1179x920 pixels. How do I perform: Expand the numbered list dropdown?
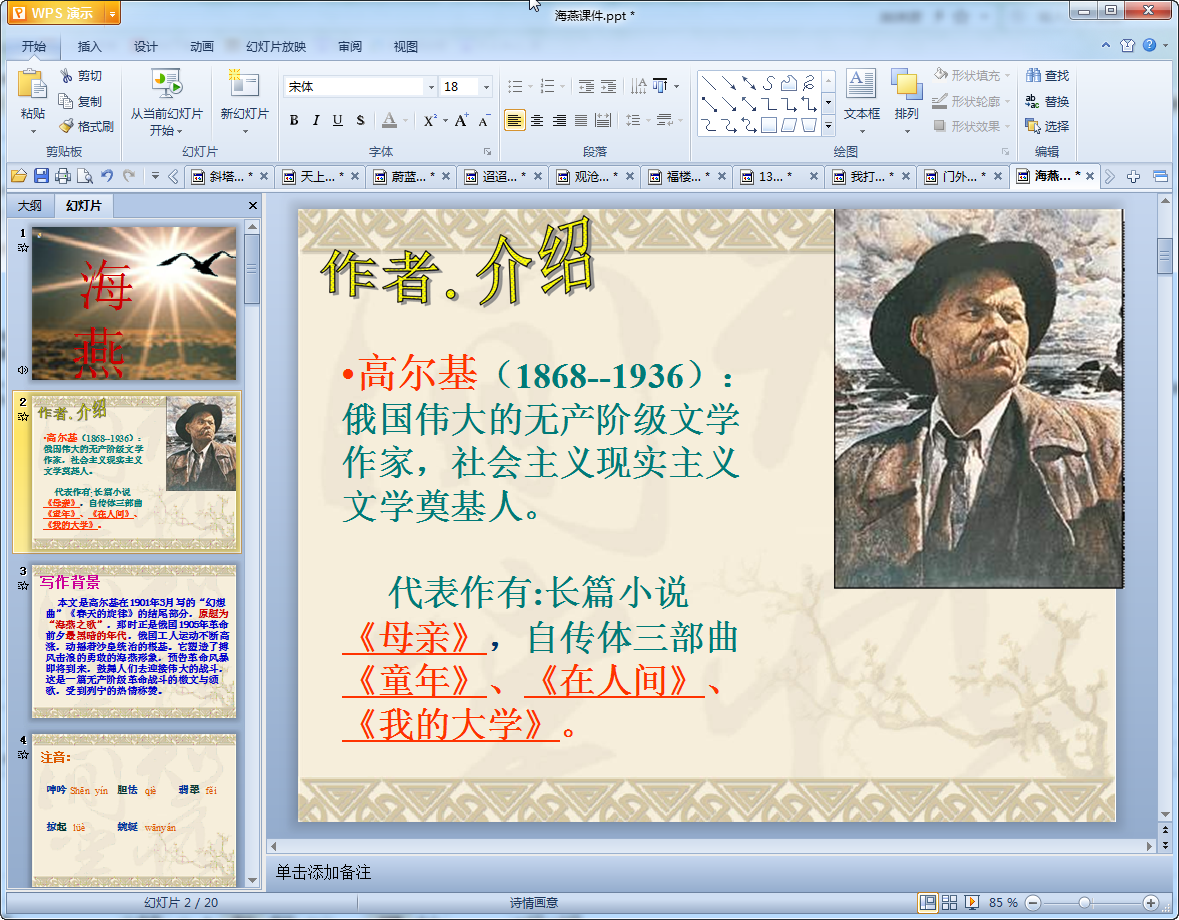click(x=562, y=86)
